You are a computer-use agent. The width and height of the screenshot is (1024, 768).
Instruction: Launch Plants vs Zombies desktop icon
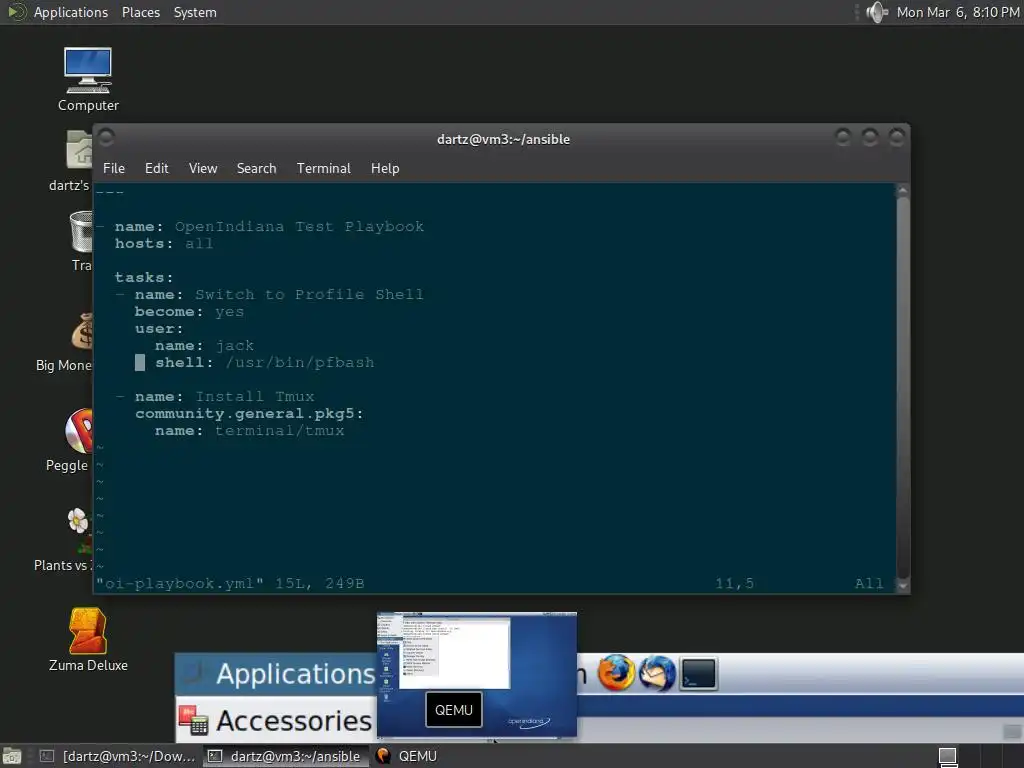[x=80, y=530]
